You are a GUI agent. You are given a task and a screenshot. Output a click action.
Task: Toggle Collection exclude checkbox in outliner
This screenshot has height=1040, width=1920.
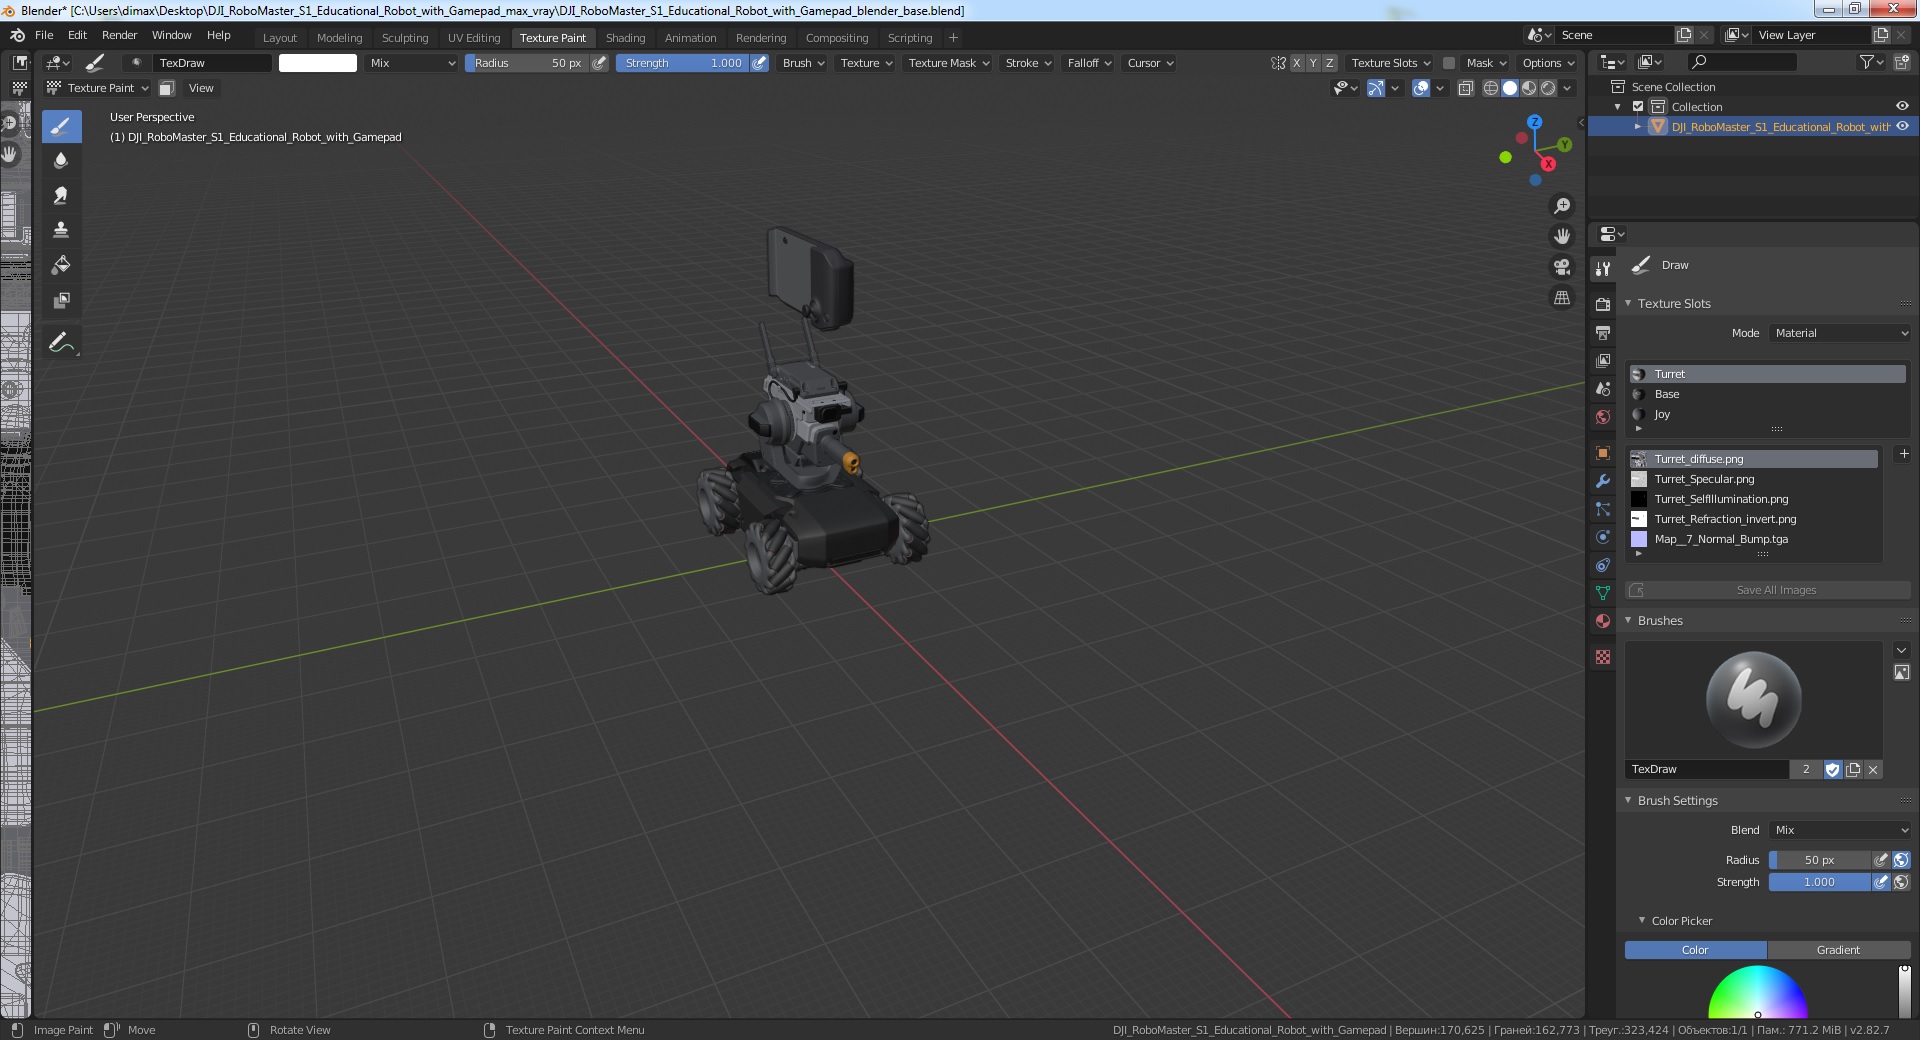1638,107
